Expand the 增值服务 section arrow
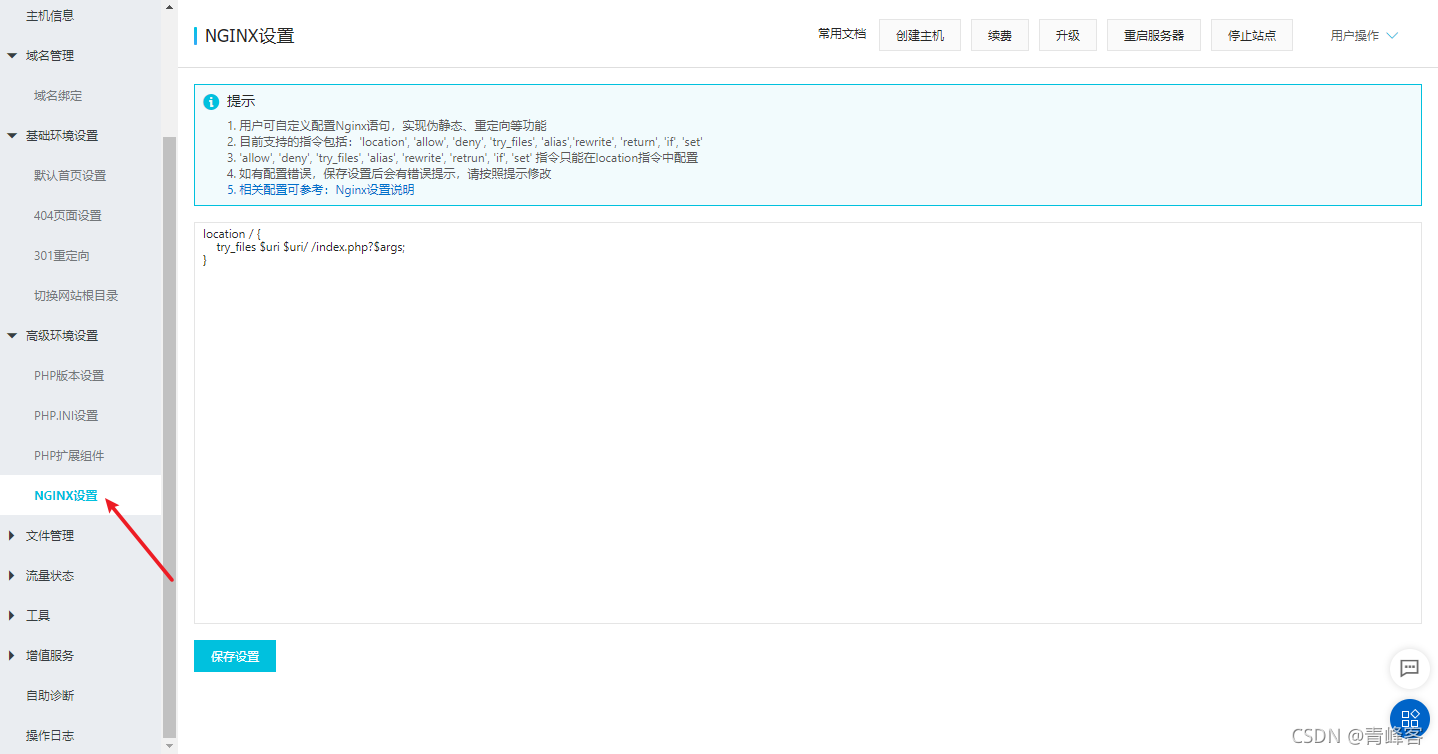Viewport: 1438px width, 754px height. pyautogui.click(x=12, y=656)
